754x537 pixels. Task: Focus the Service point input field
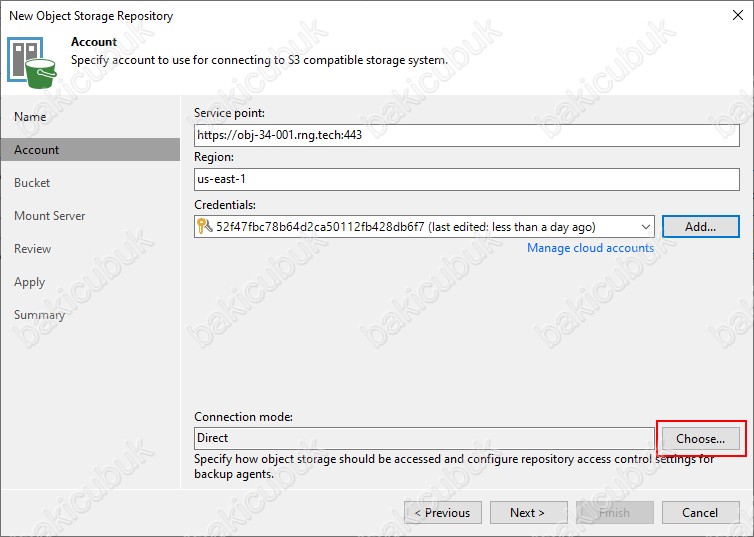tap(467, 135)
